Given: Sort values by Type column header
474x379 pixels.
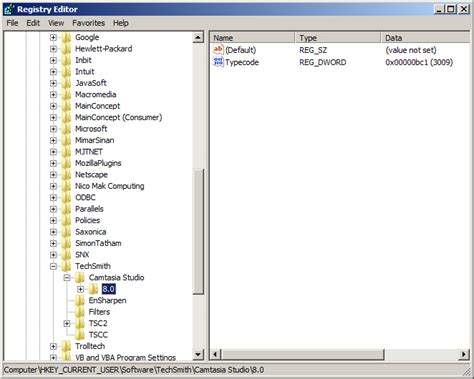Looking at the screenshot, I should click(x=338, y=38).
